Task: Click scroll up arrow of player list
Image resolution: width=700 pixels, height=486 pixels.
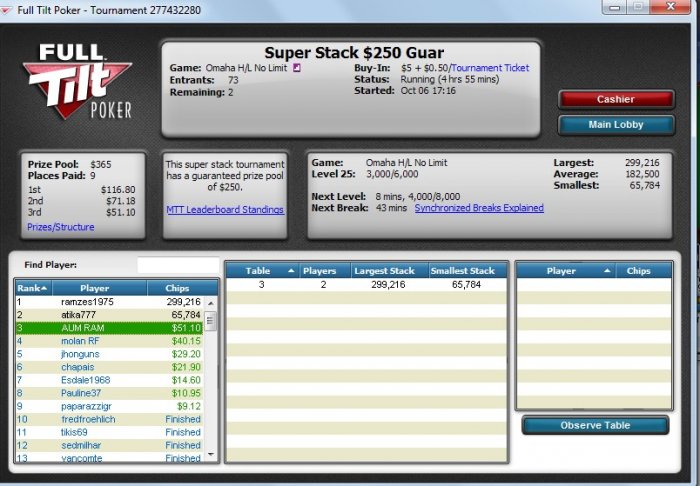Action: (x=211, y=303)
